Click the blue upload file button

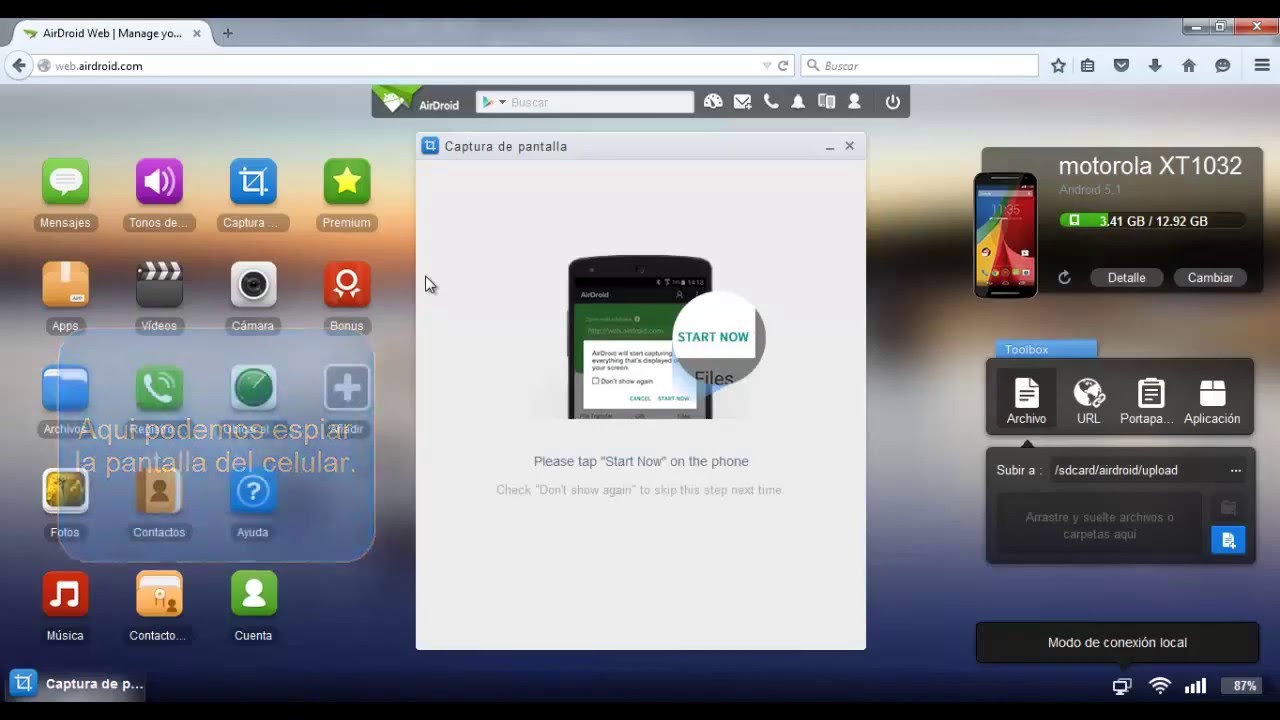pos(1228,540)
